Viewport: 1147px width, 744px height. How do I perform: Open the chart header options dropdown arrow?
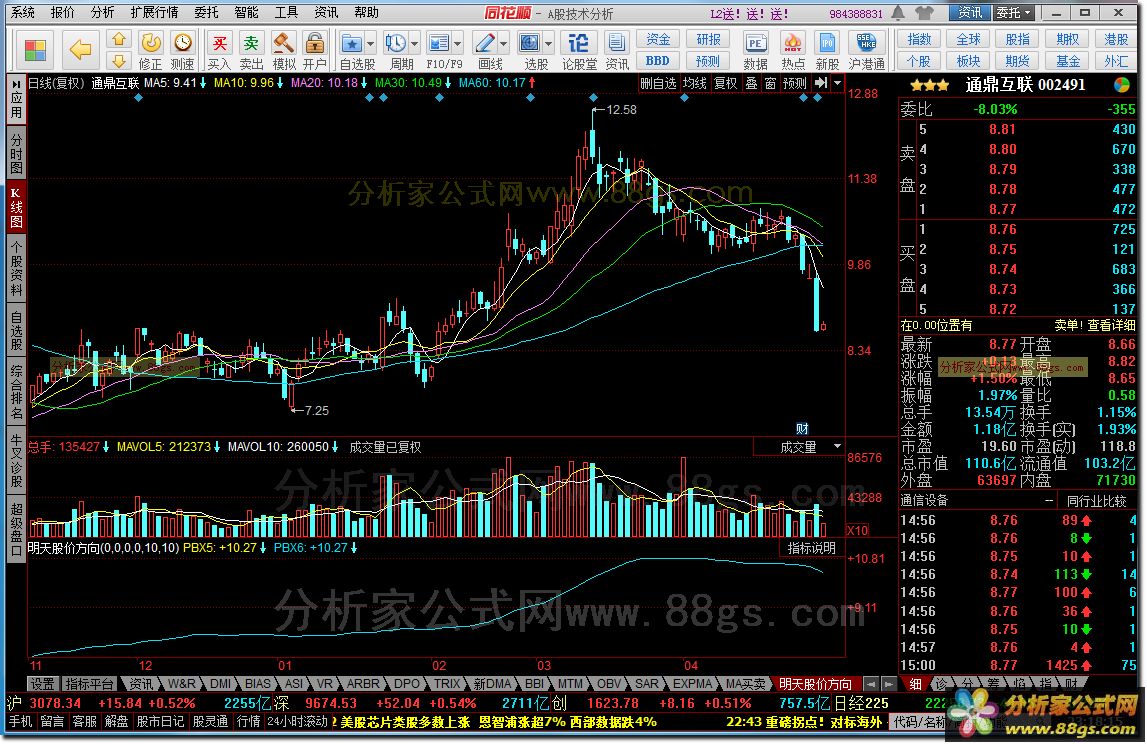click(838, 83)
